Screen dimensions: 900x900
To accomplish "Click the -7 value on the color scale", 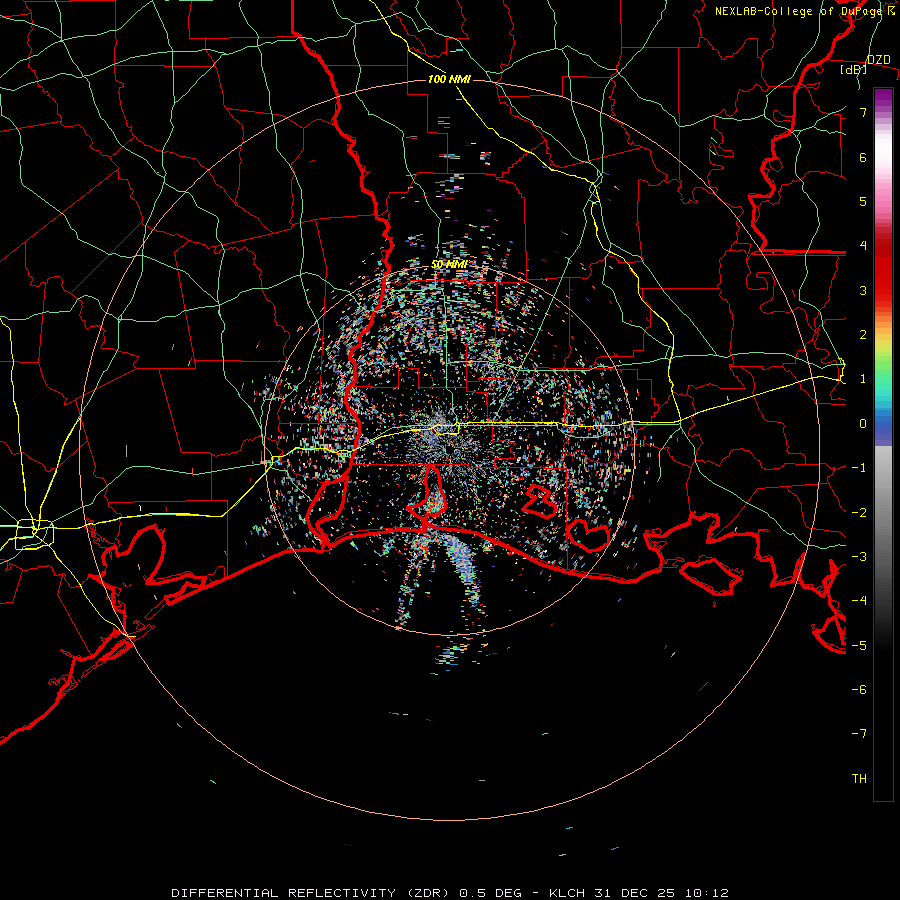I will [859, 734].
